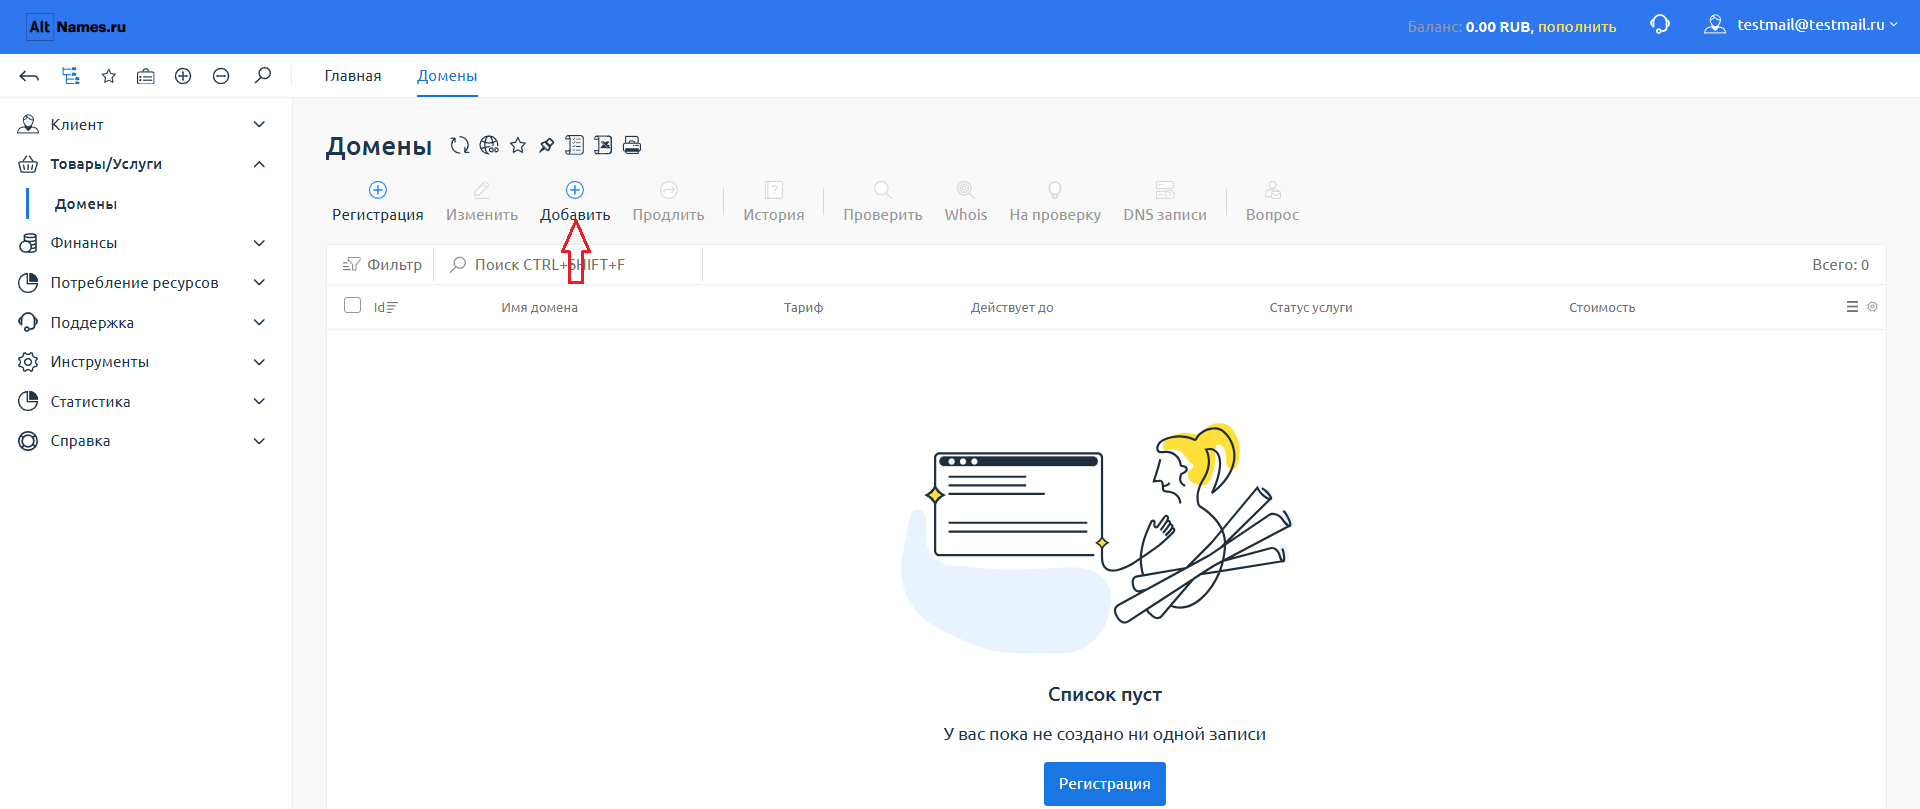The height and width of the screenshot is (809, 1920).
Task: Select the Домены tab
Action: coord(447,76)
